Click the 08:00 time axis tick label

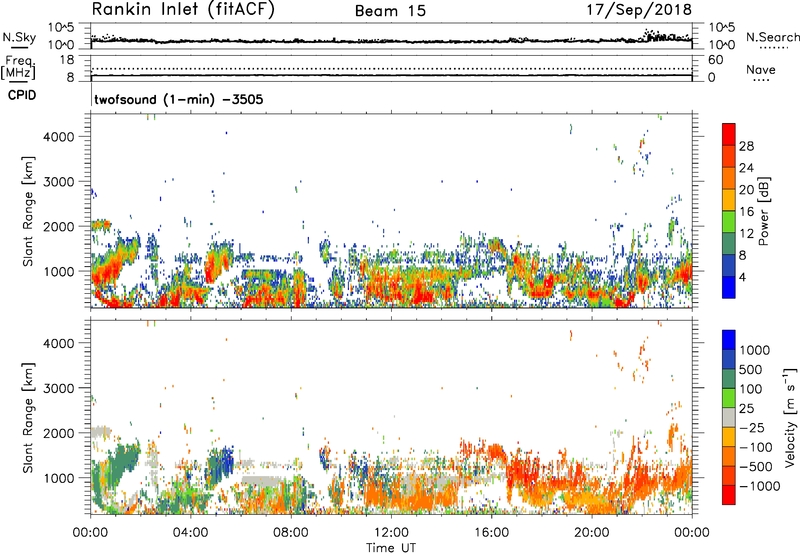pos(290,533)
